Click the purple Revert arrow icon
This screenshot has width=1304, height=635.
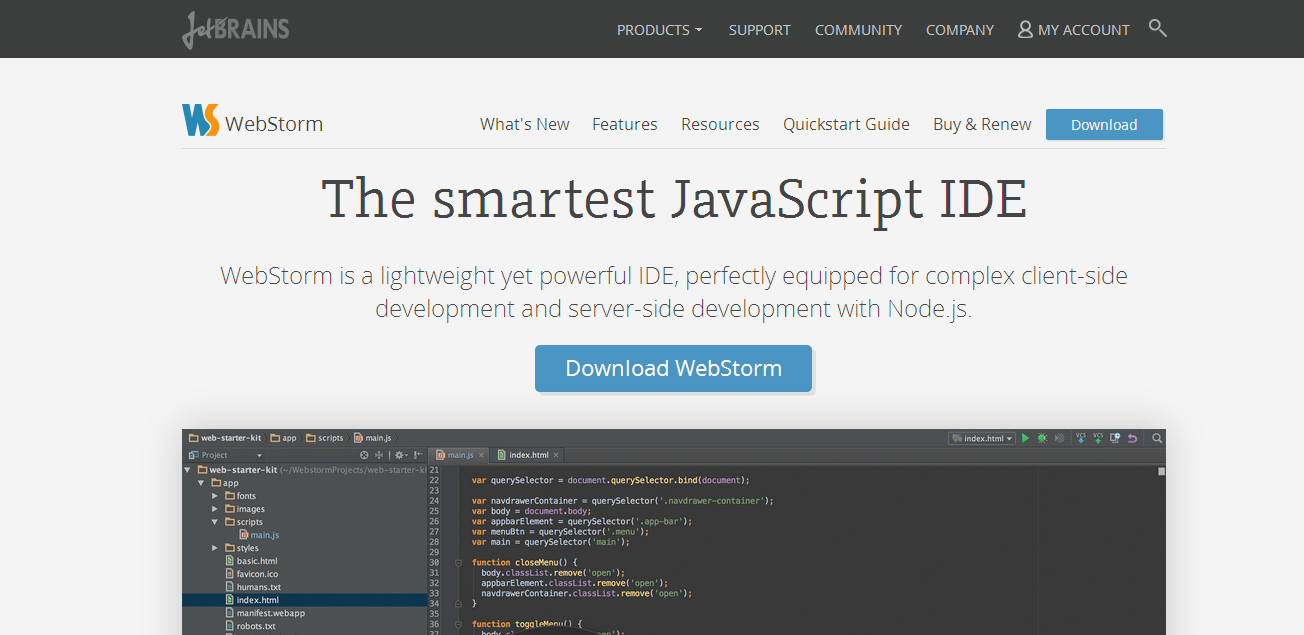tap(1132, 438)
